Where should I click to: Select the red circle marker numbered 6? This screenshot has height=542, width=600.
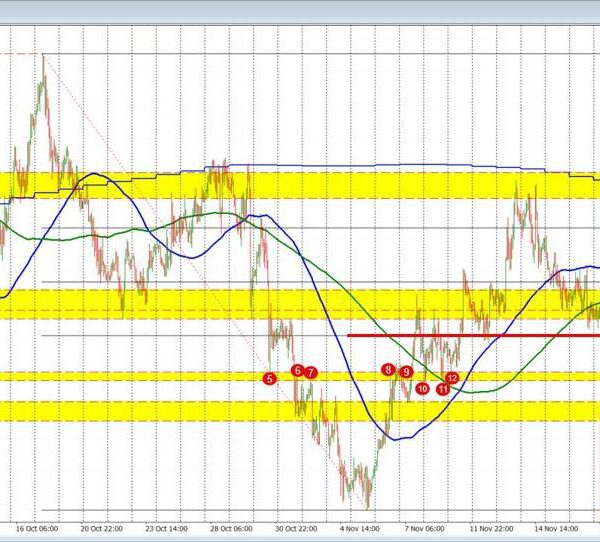click(x=297, y=371)
